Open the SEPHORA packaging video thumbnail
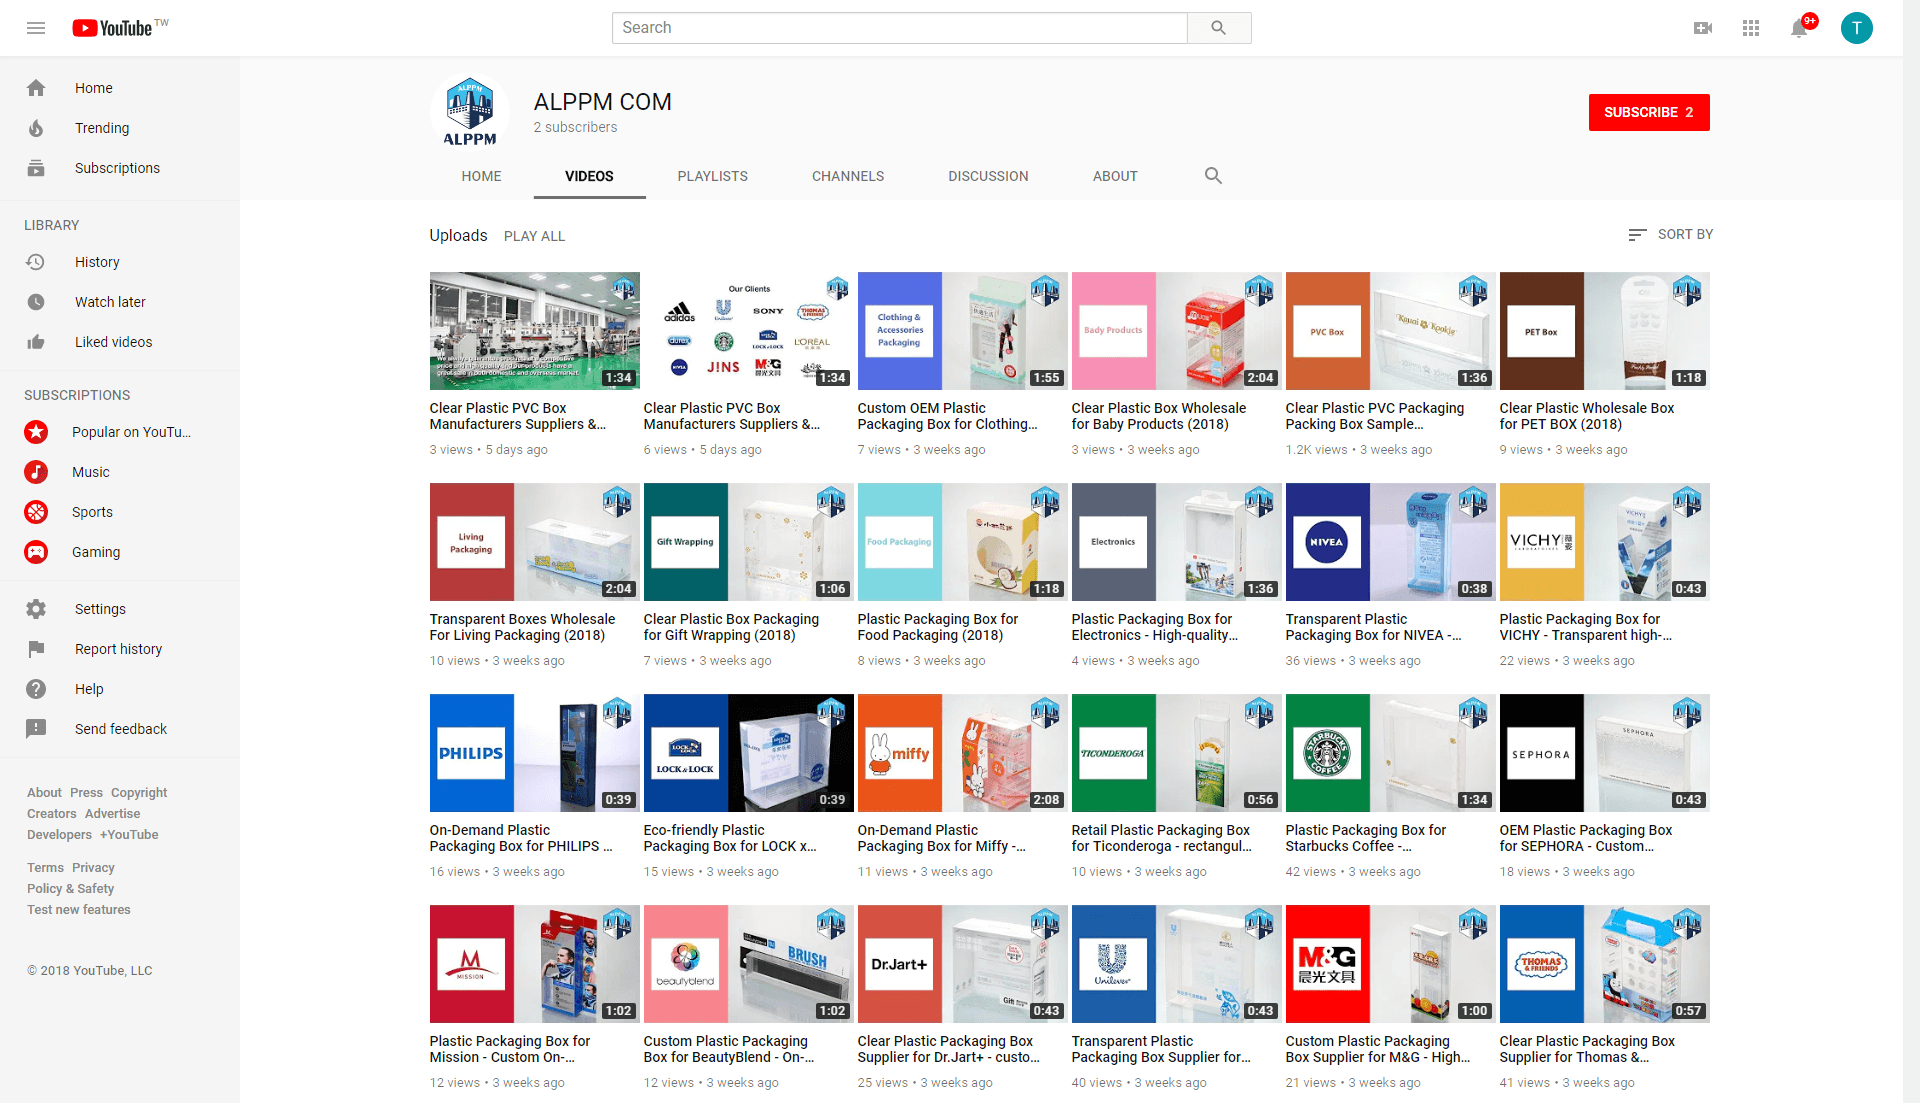Image resolution: width=1920 pixels, height=1103 pixels. pyautogui.click(x=1604, y=753)
